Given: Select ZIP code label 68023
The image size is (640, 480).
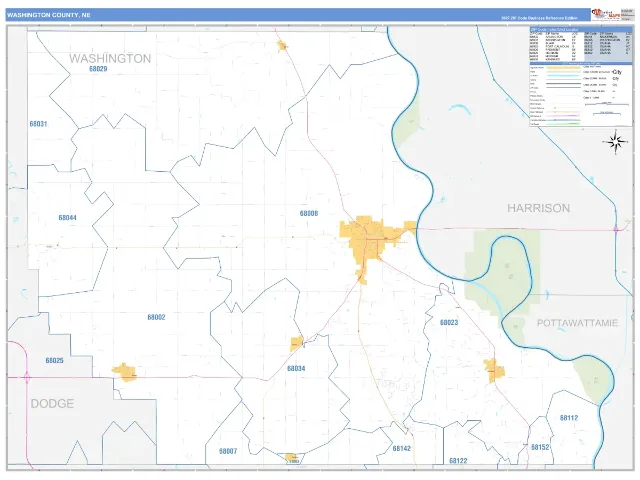Looking at the screenshot, I should [449, 322].
